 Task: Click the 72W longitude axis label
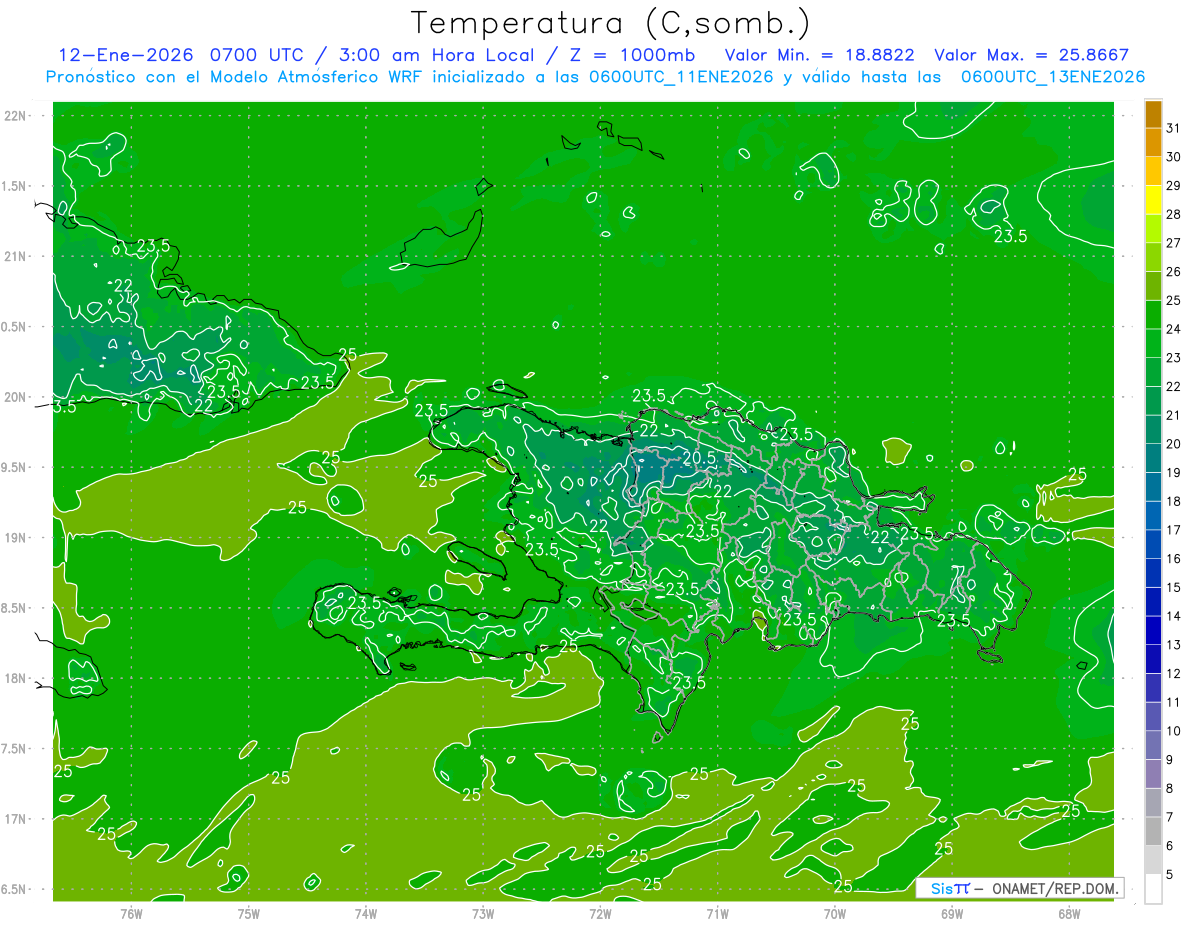600,914
